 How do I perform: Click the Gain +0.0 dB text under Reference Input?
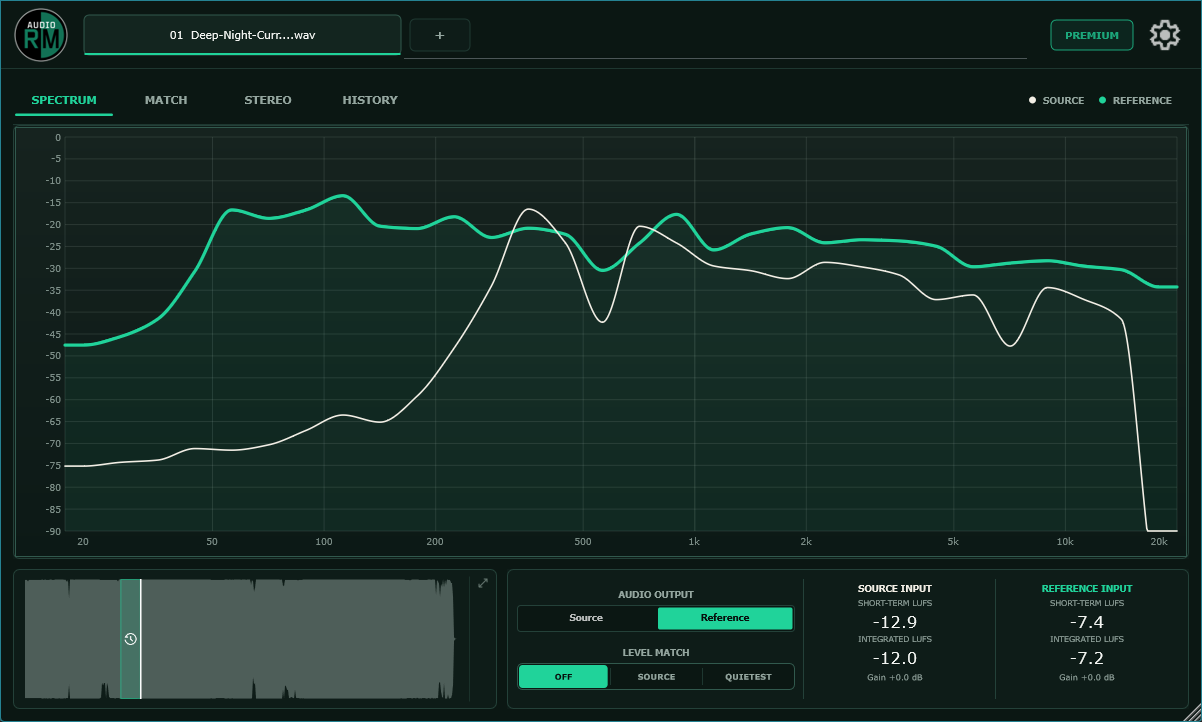pyautogui.click(x=1087, y=678)
